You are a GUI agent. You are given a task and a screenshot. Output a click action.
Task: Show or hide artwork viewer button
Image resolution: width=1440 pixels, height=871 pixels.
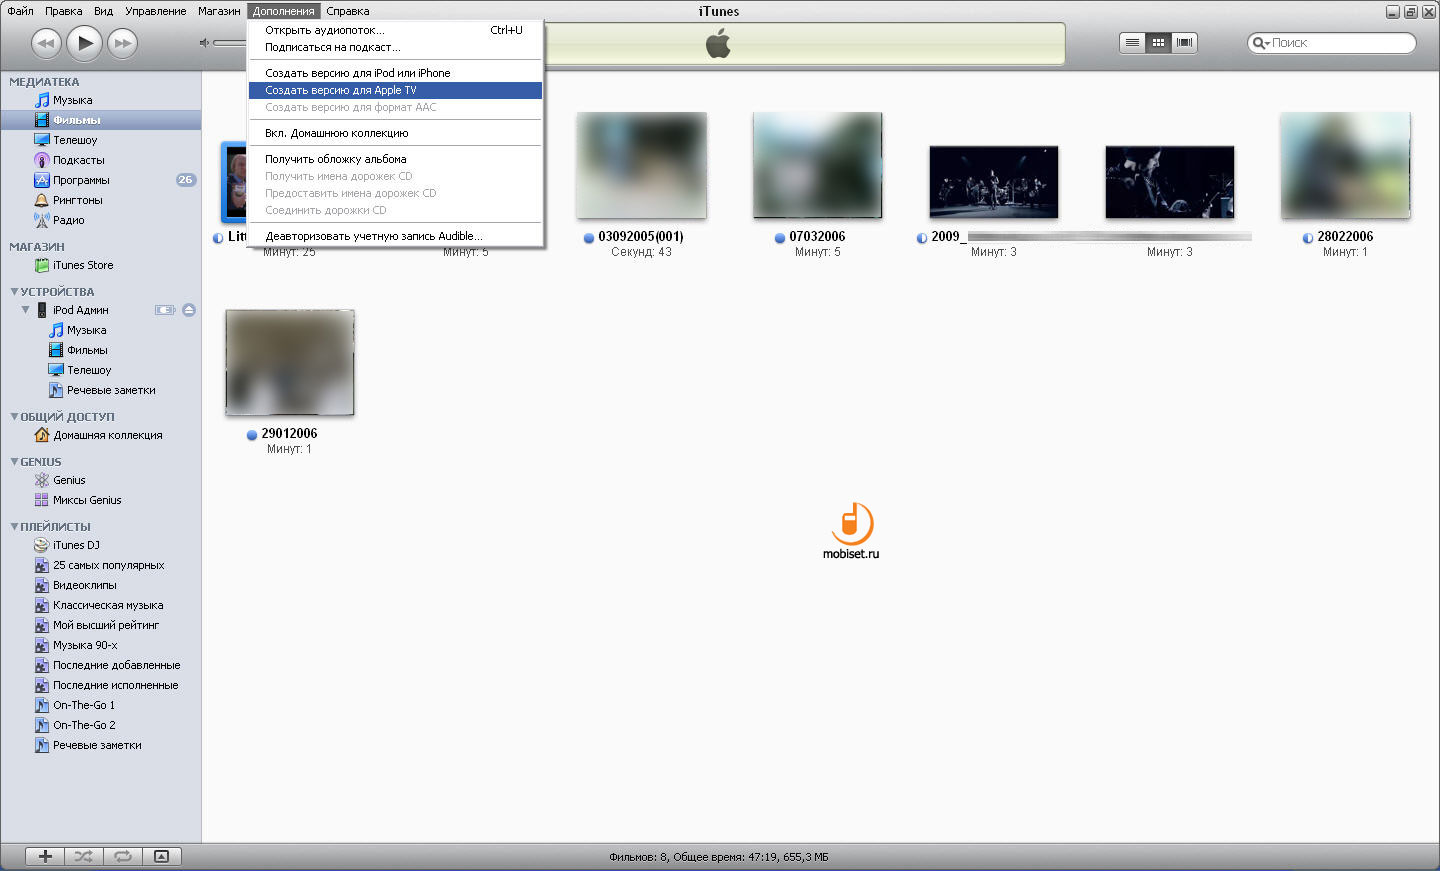(x=161, y=856)
